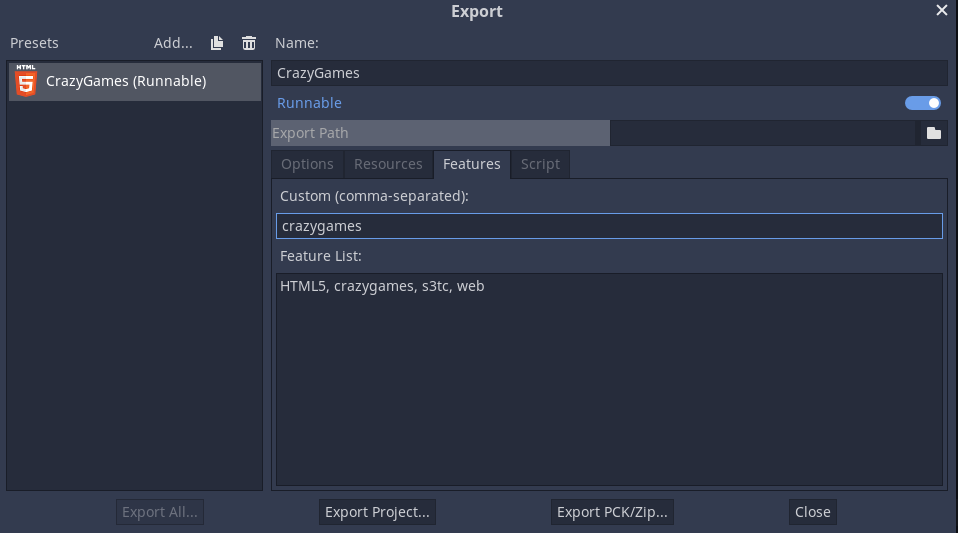Viewport: 958px width, 533px height.
Task: Open the Add... preset dropdown
Action: click(173, 43)
